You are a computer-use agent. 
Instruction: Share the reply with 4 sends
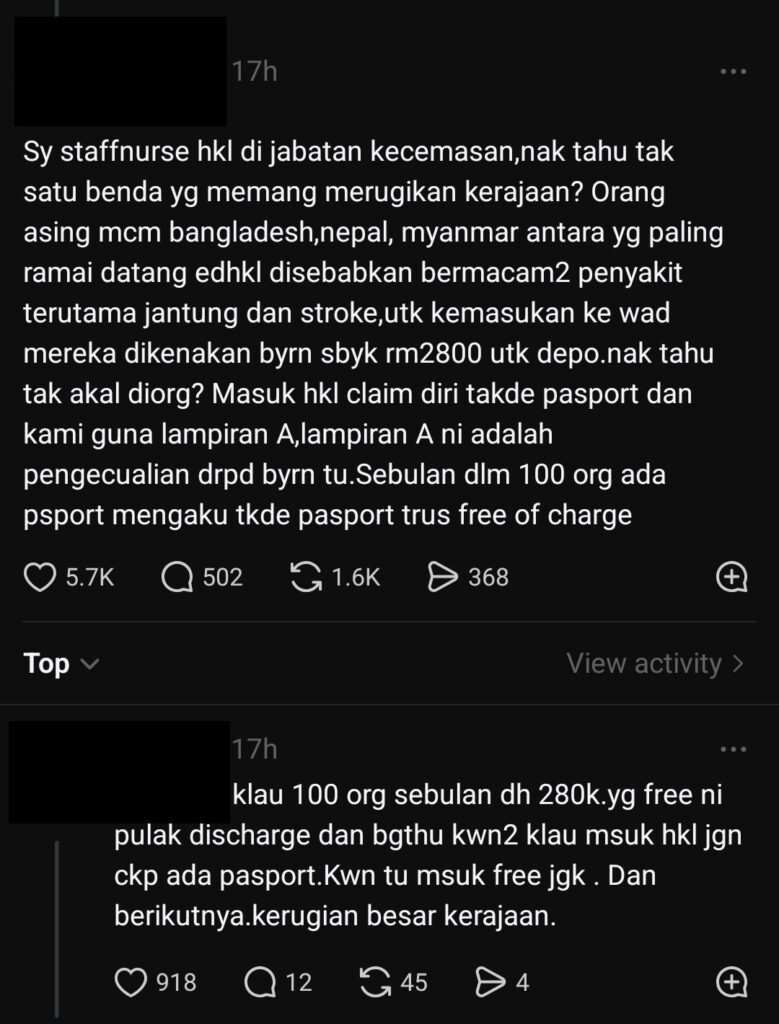point(490,983)
